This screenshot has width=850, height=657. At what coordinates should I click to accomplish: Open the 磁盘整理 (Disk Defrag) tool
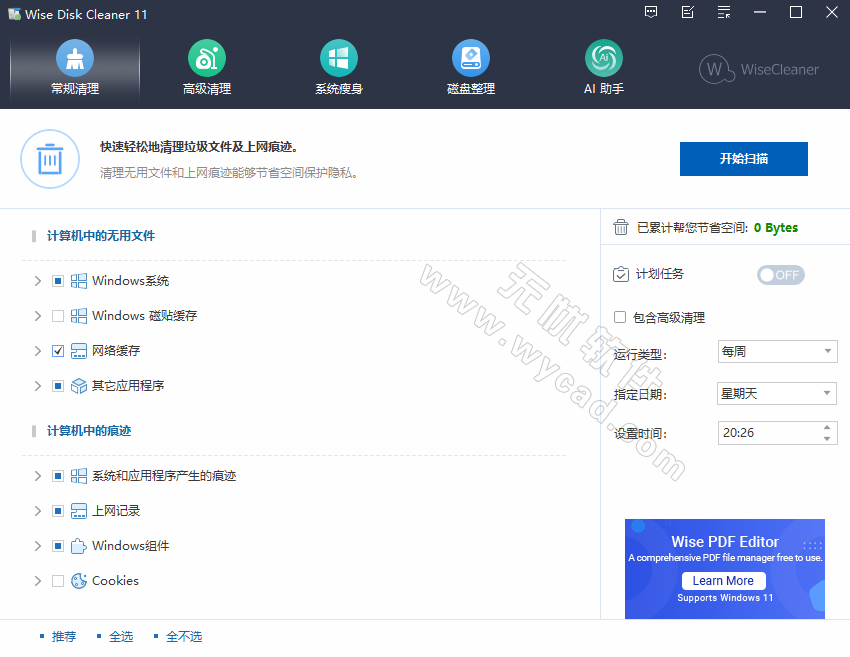click(471, 70)
